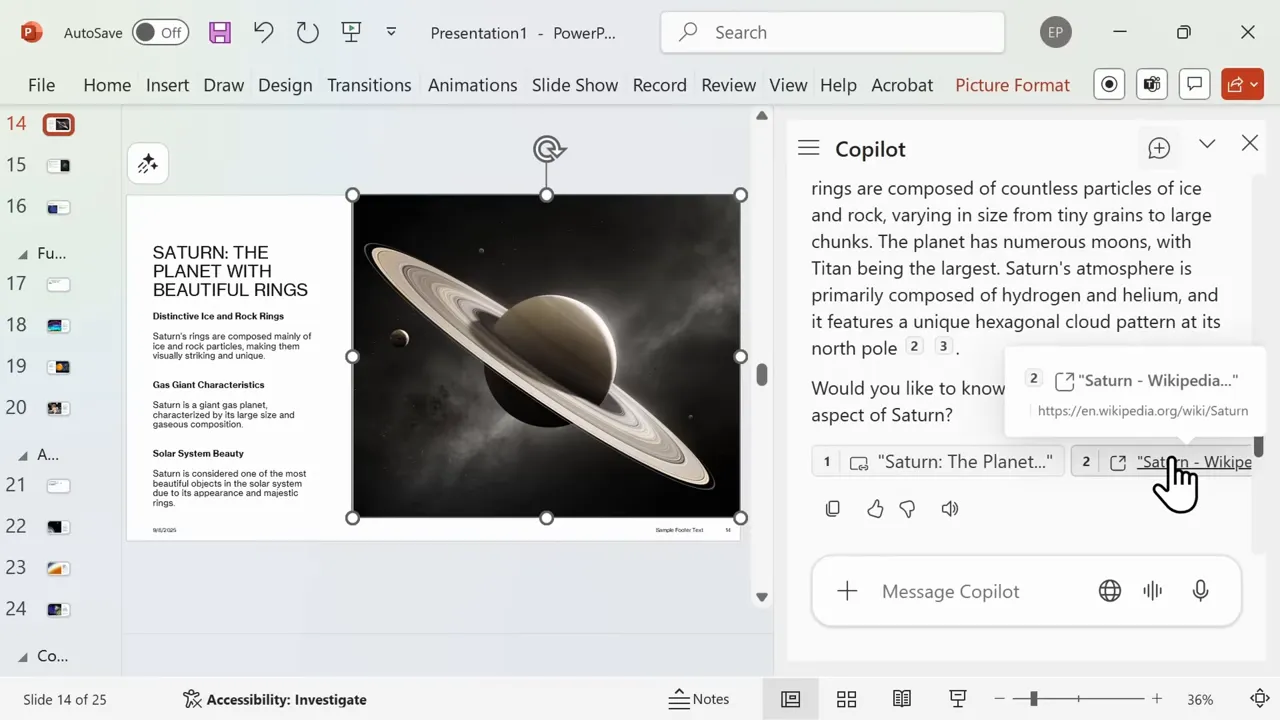Click the Save icon in title bar

coord(220,33)
